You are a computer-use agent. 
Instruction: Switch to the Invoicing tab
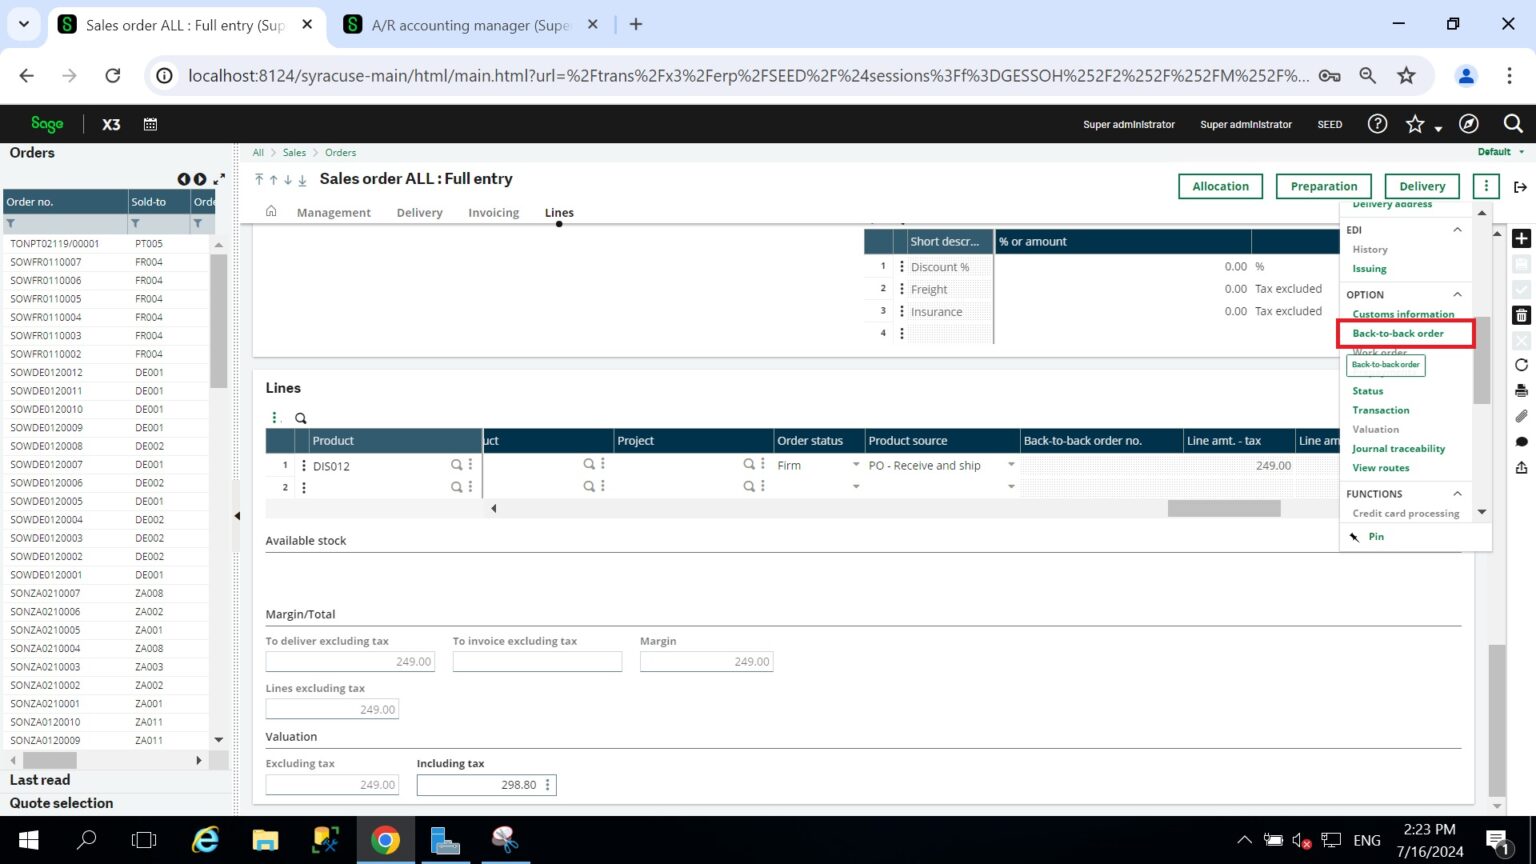click(x=494, y=213)
